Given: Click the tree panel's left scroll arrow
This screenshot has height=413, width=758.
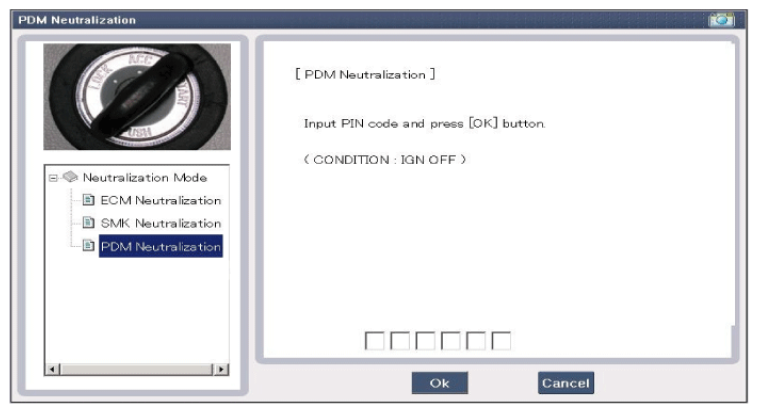Looking at the screenshot, I should [x=51, y=370].
